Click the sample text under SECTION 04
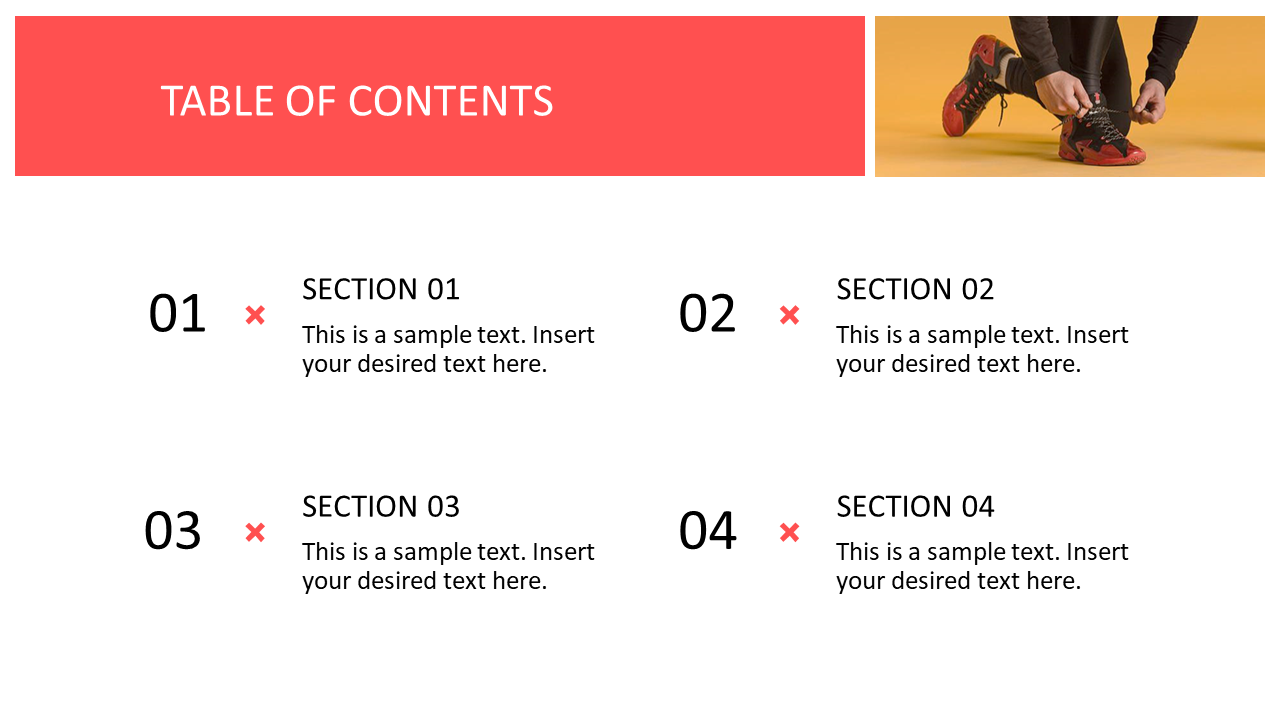This screenshot has width=1280, height=720. [x=982, y=566]
